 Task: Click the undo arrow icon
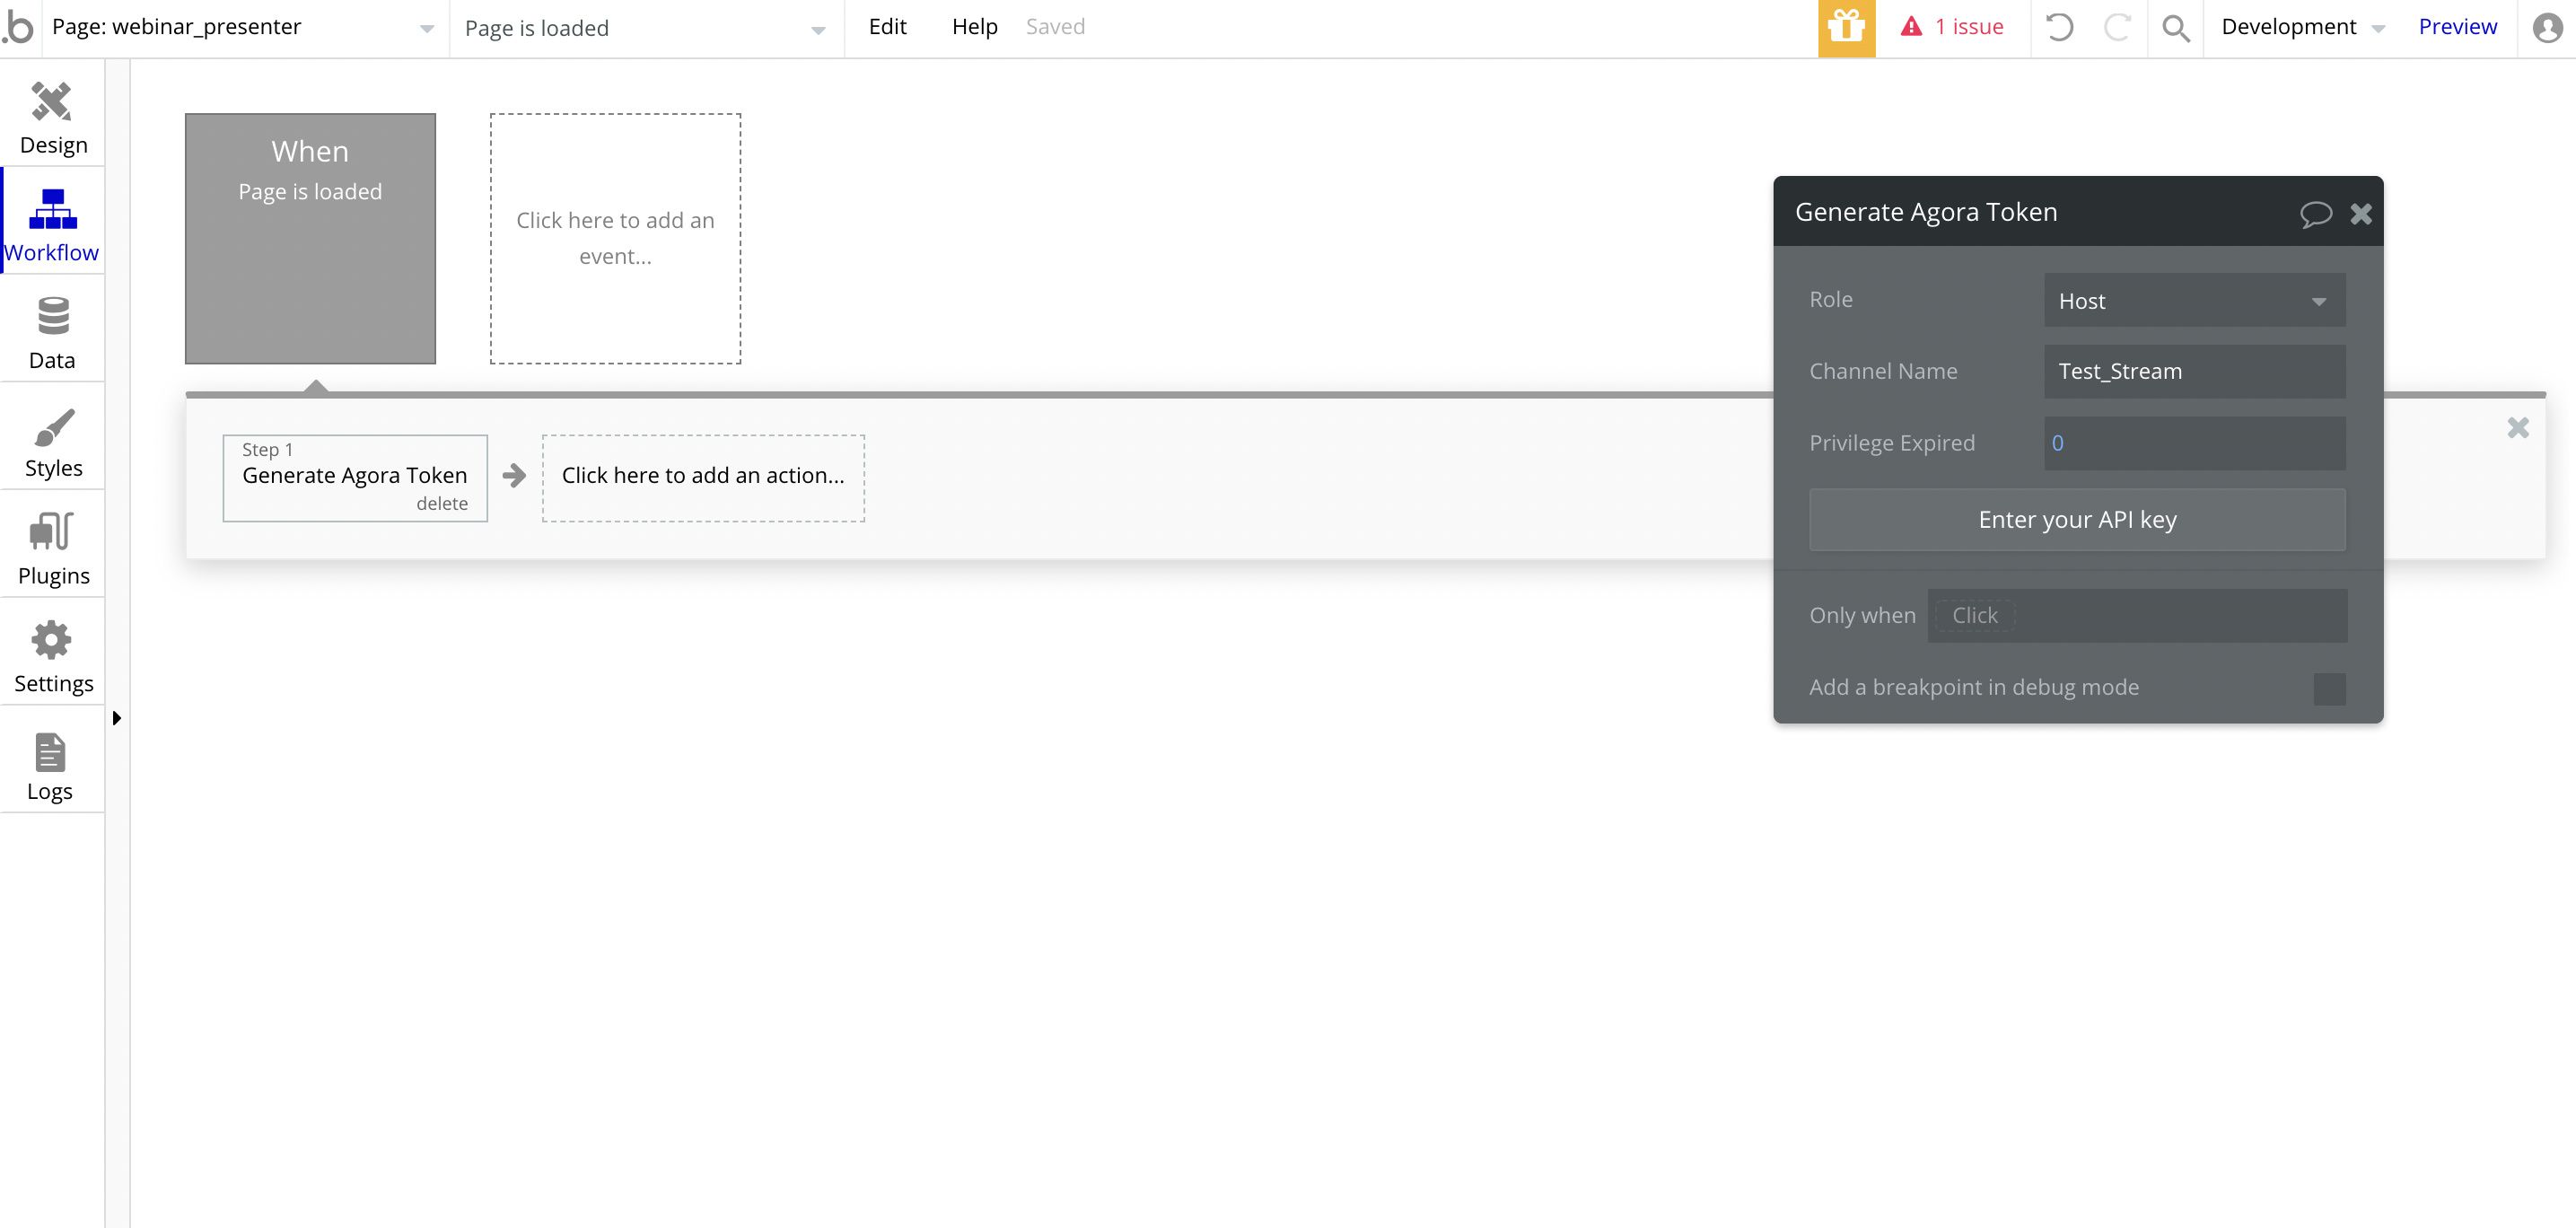point(2059,27)
